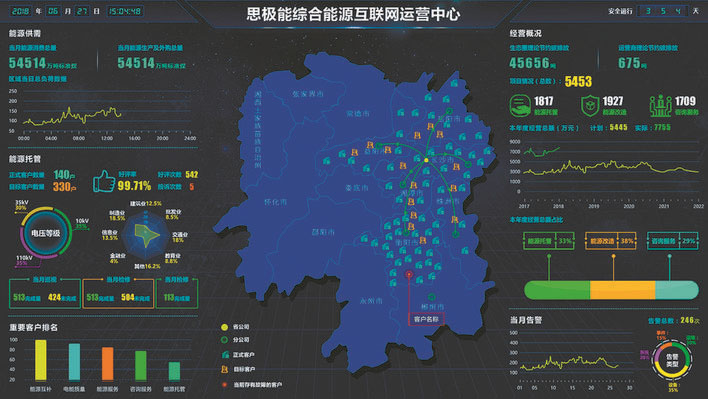708x399 pixels.
Task: Click the orange segment of share bar
Action: tap(623, 290)
